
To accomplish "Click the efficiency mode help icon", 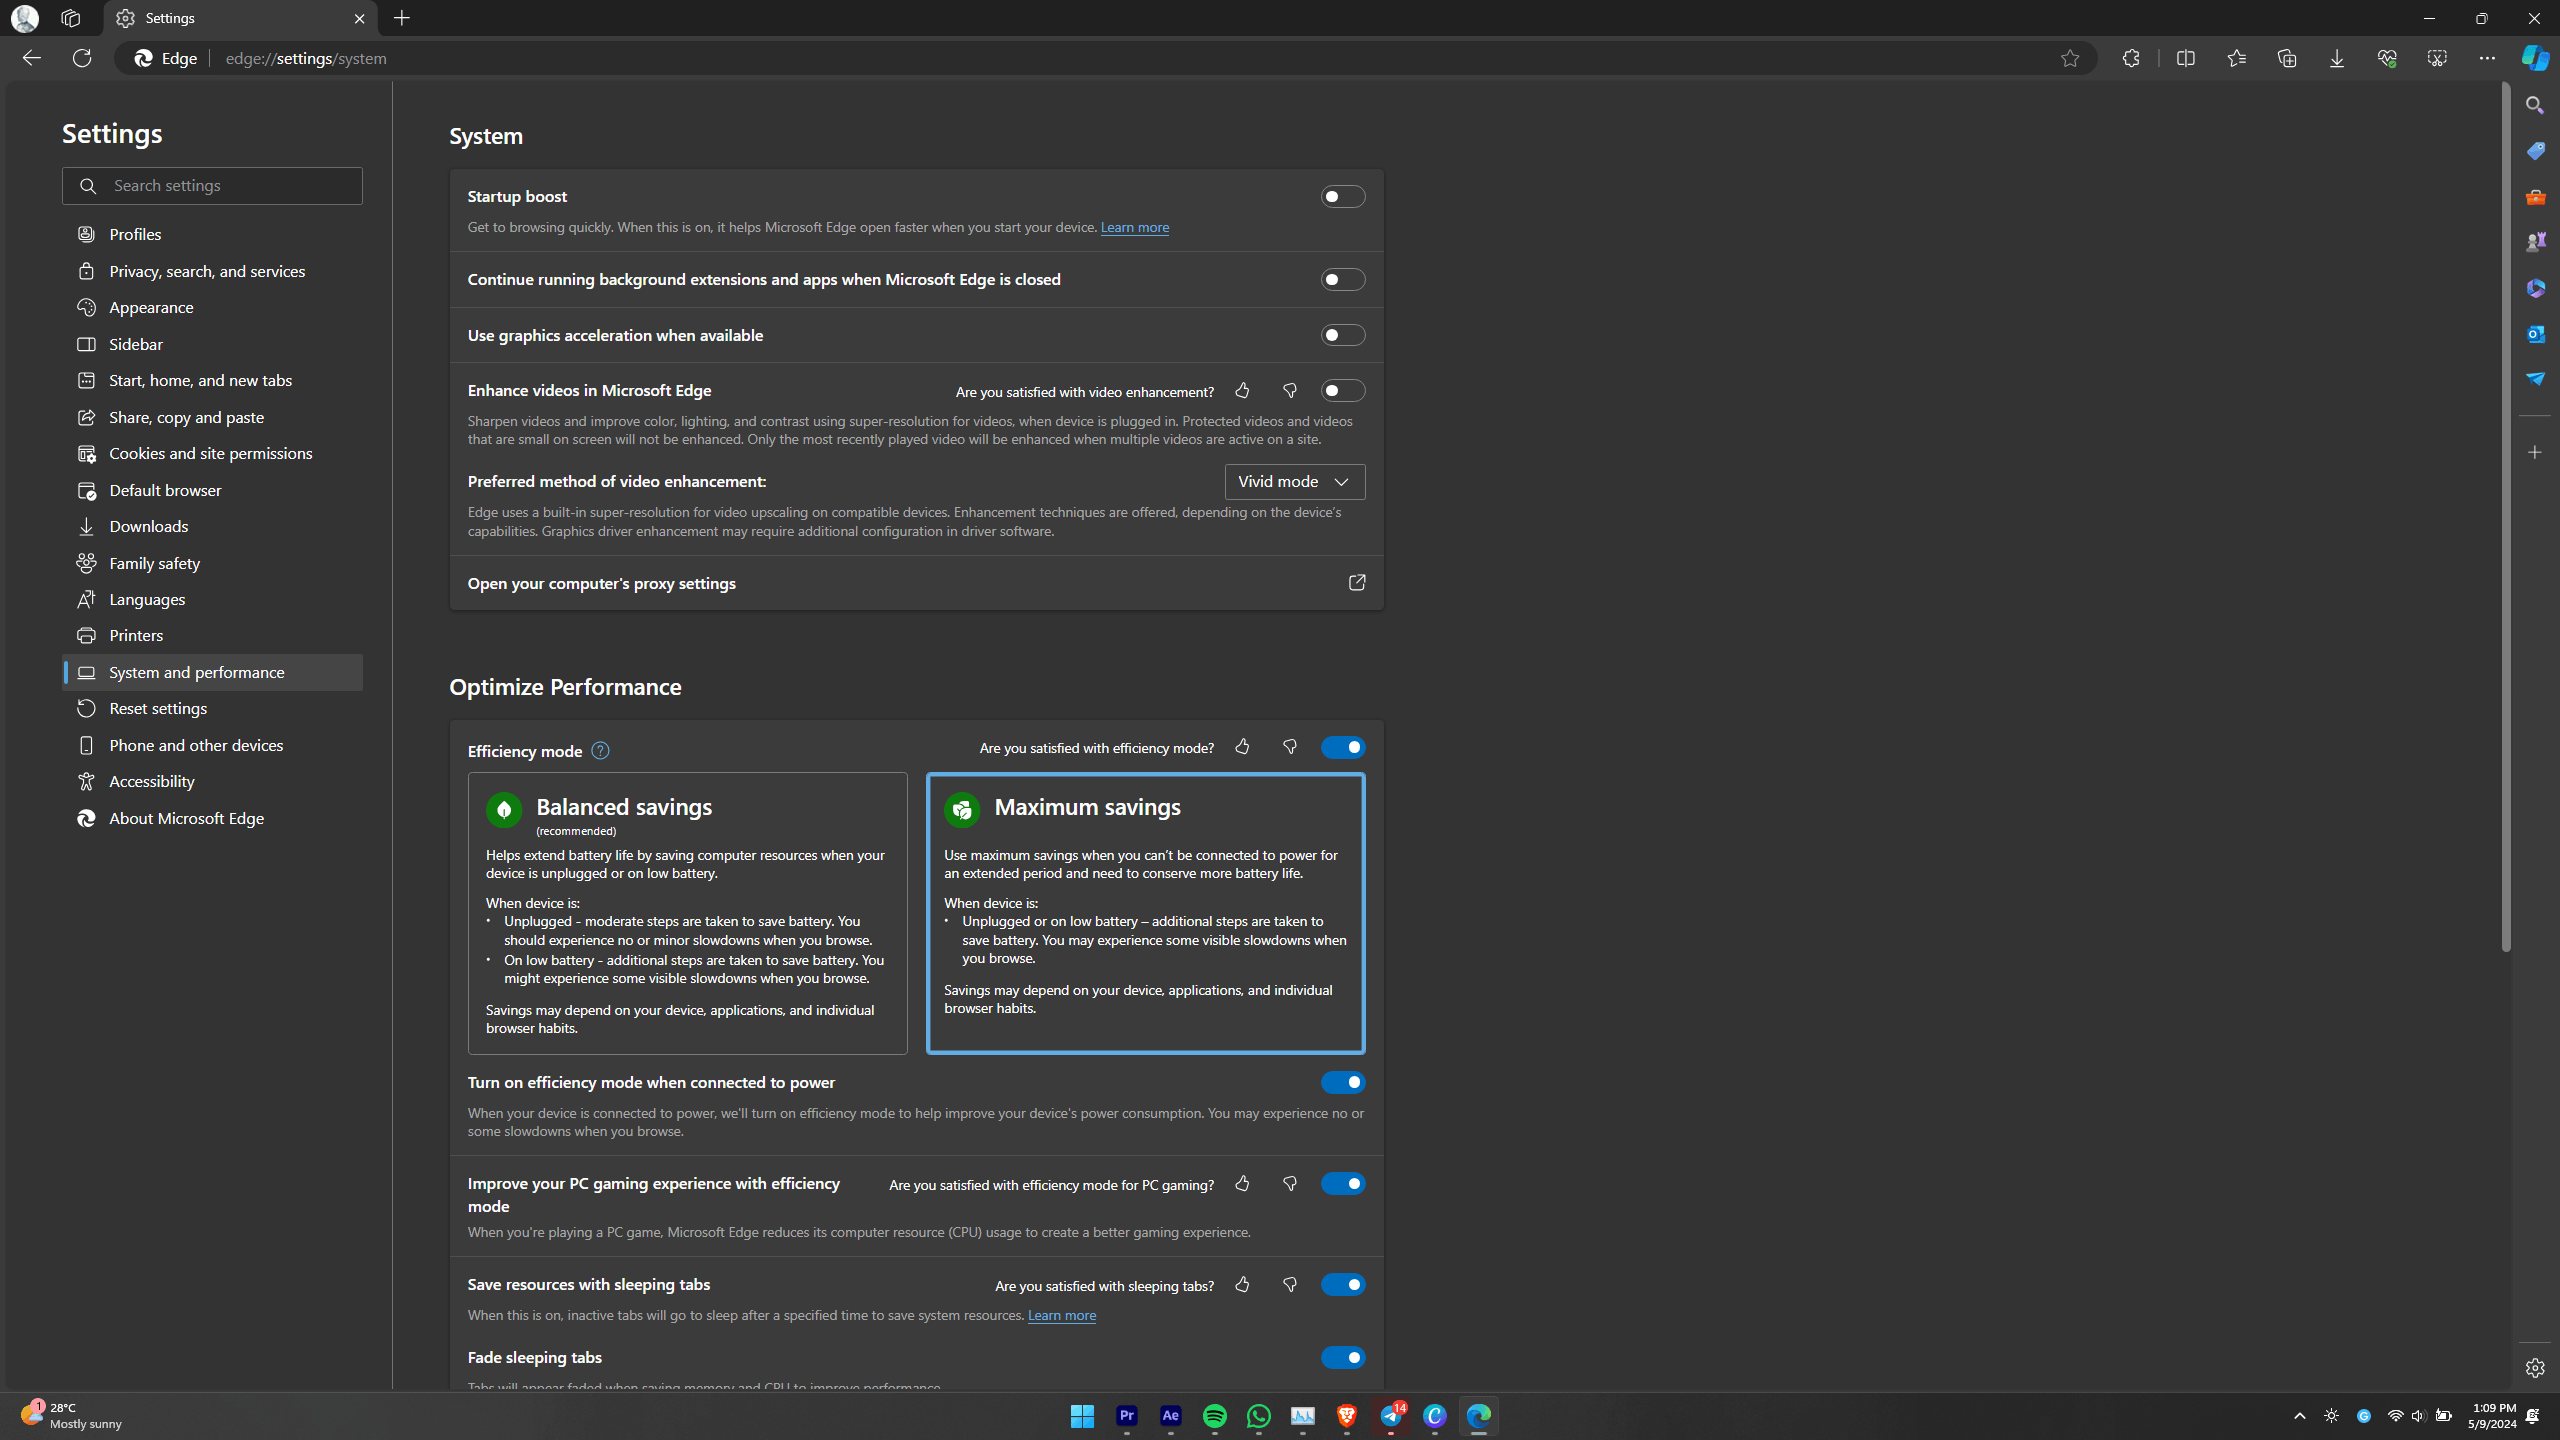I will point(600,751).
